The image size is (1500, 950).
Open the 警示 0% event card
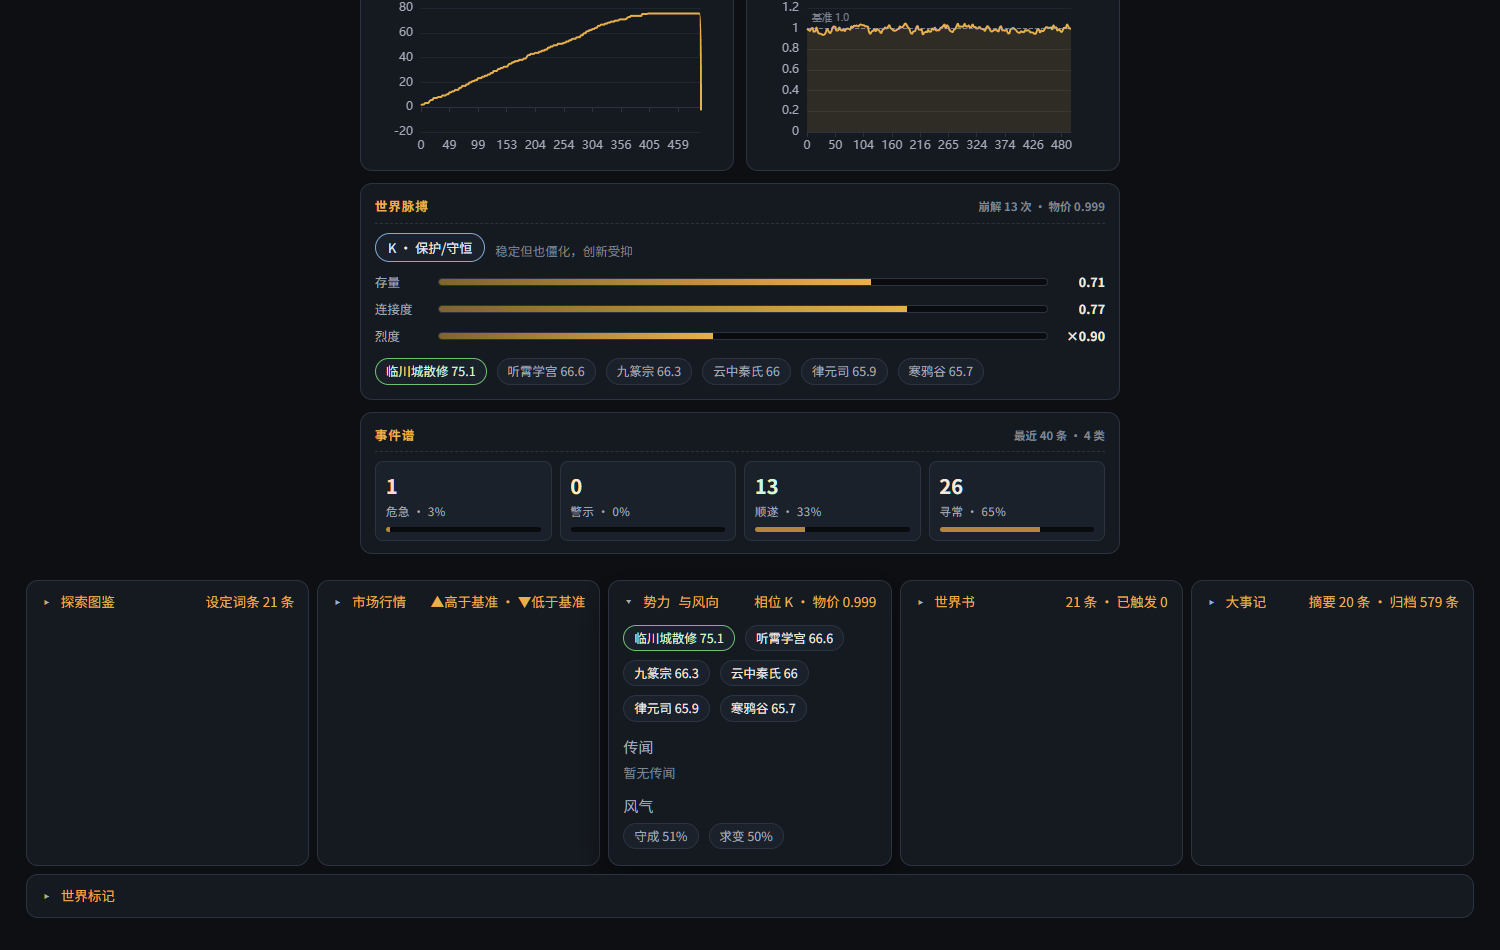(648, 501)
